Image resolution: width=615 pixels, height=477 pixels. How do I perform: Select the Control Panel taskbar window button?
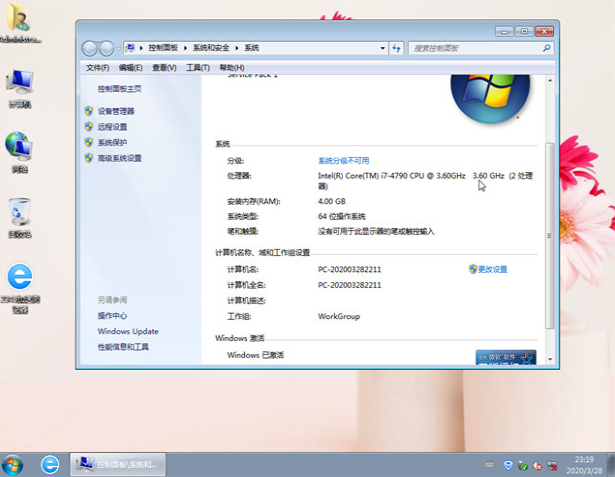118,465
